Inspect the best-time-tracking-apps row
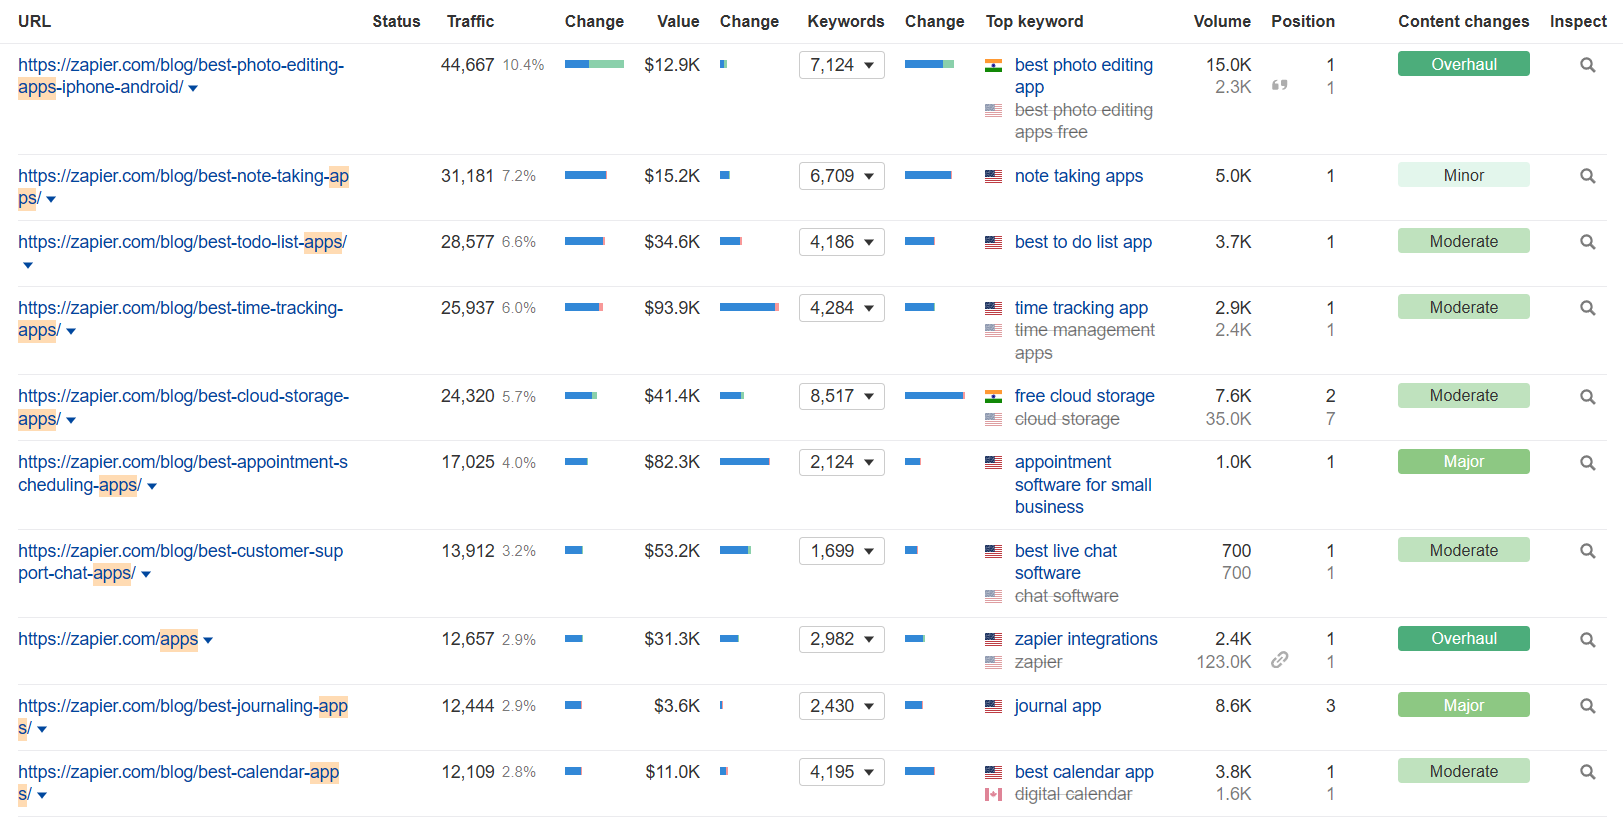Screen dimensions: 1623x817 coord(1587,308)
